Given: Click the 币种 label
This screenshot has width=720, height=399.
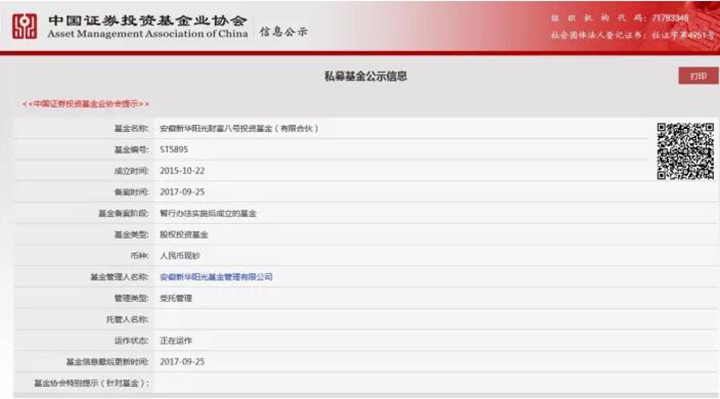Looking at the screenshot, I should [x=140, y=256].
